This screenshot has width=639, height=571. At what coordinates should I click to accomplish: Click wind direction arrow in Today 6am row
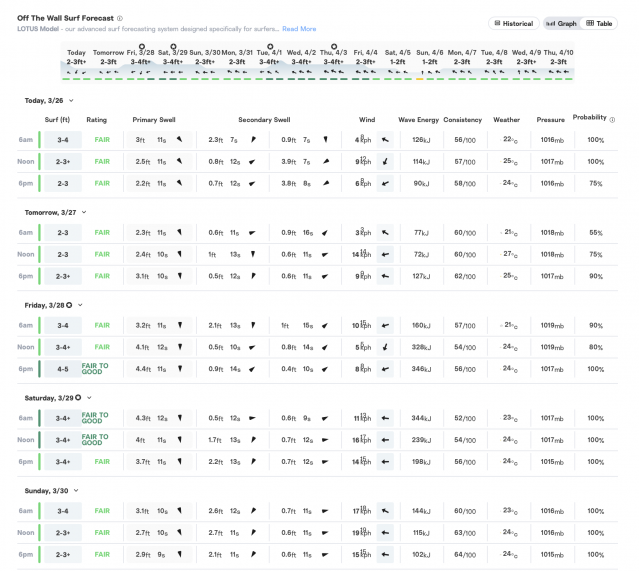tap(385, 140)
